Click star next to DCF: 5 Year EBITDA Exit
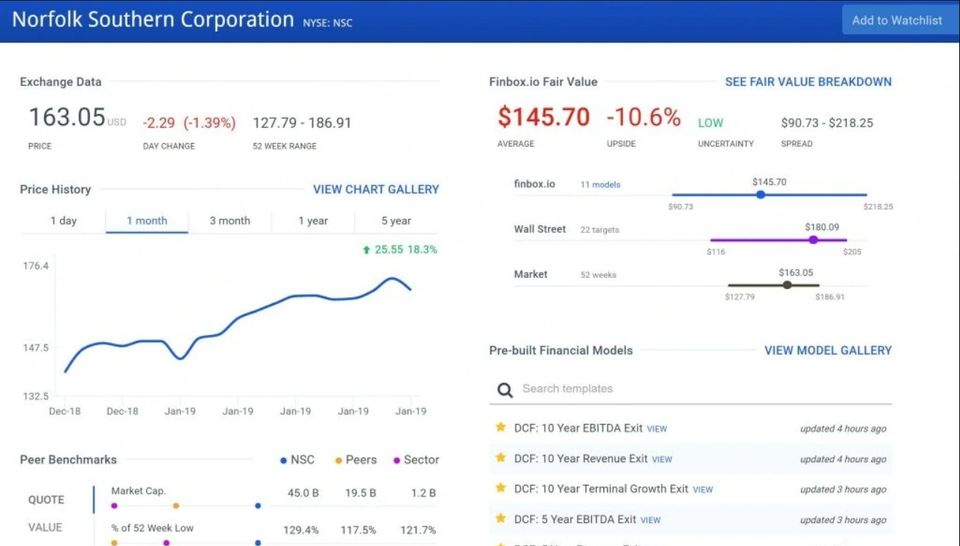Screen dimensions: 960x546 pyautogui.click(x=501, y=518)
